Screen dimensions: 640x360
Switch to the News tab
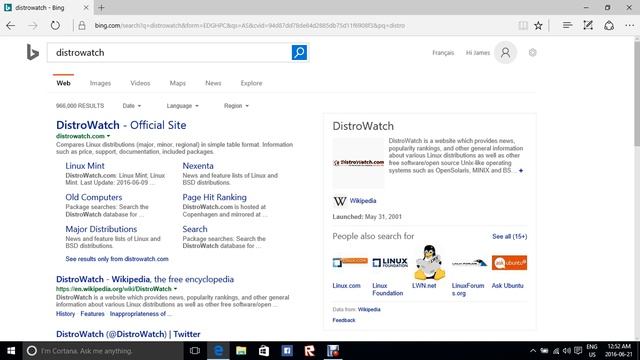tap(213, 83)
